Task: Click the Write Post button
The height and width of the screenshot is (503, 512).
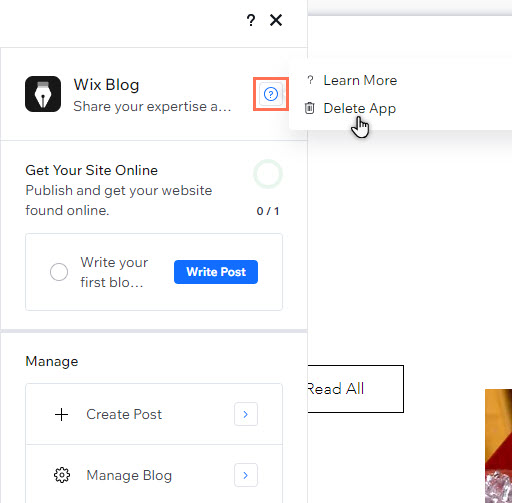Action: [x=216, y=272]
